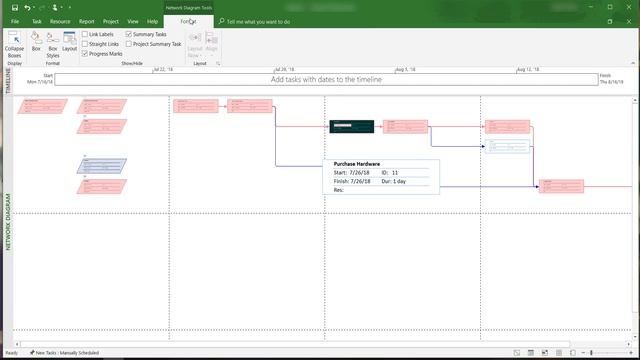Enable the Straight Links checkbox

85,44
